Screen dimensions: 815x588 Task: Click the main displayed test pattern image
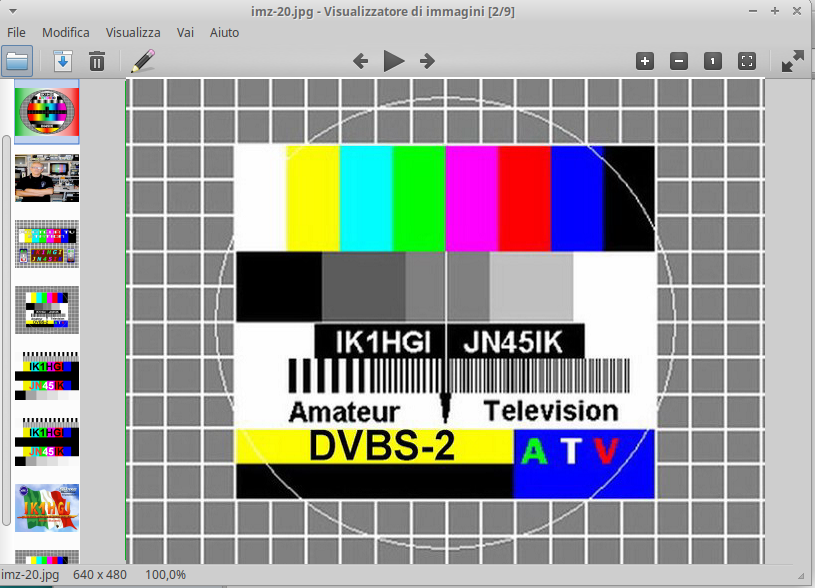coord(445,321)
